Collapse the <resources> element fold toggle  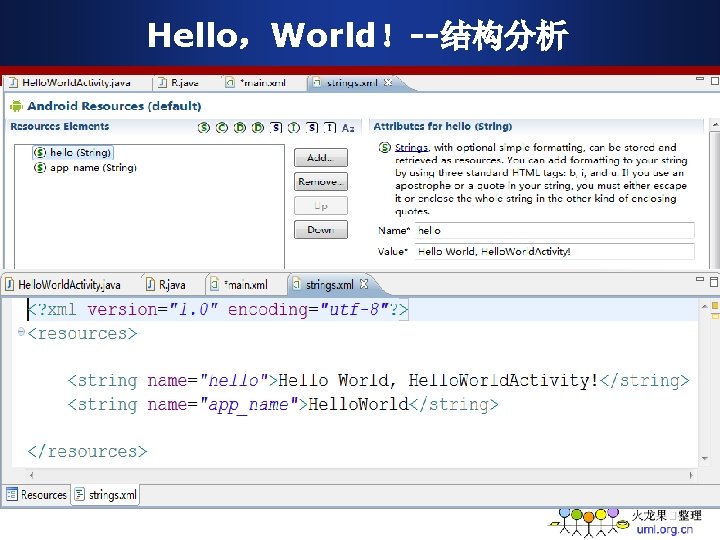(x=21, y=331)
